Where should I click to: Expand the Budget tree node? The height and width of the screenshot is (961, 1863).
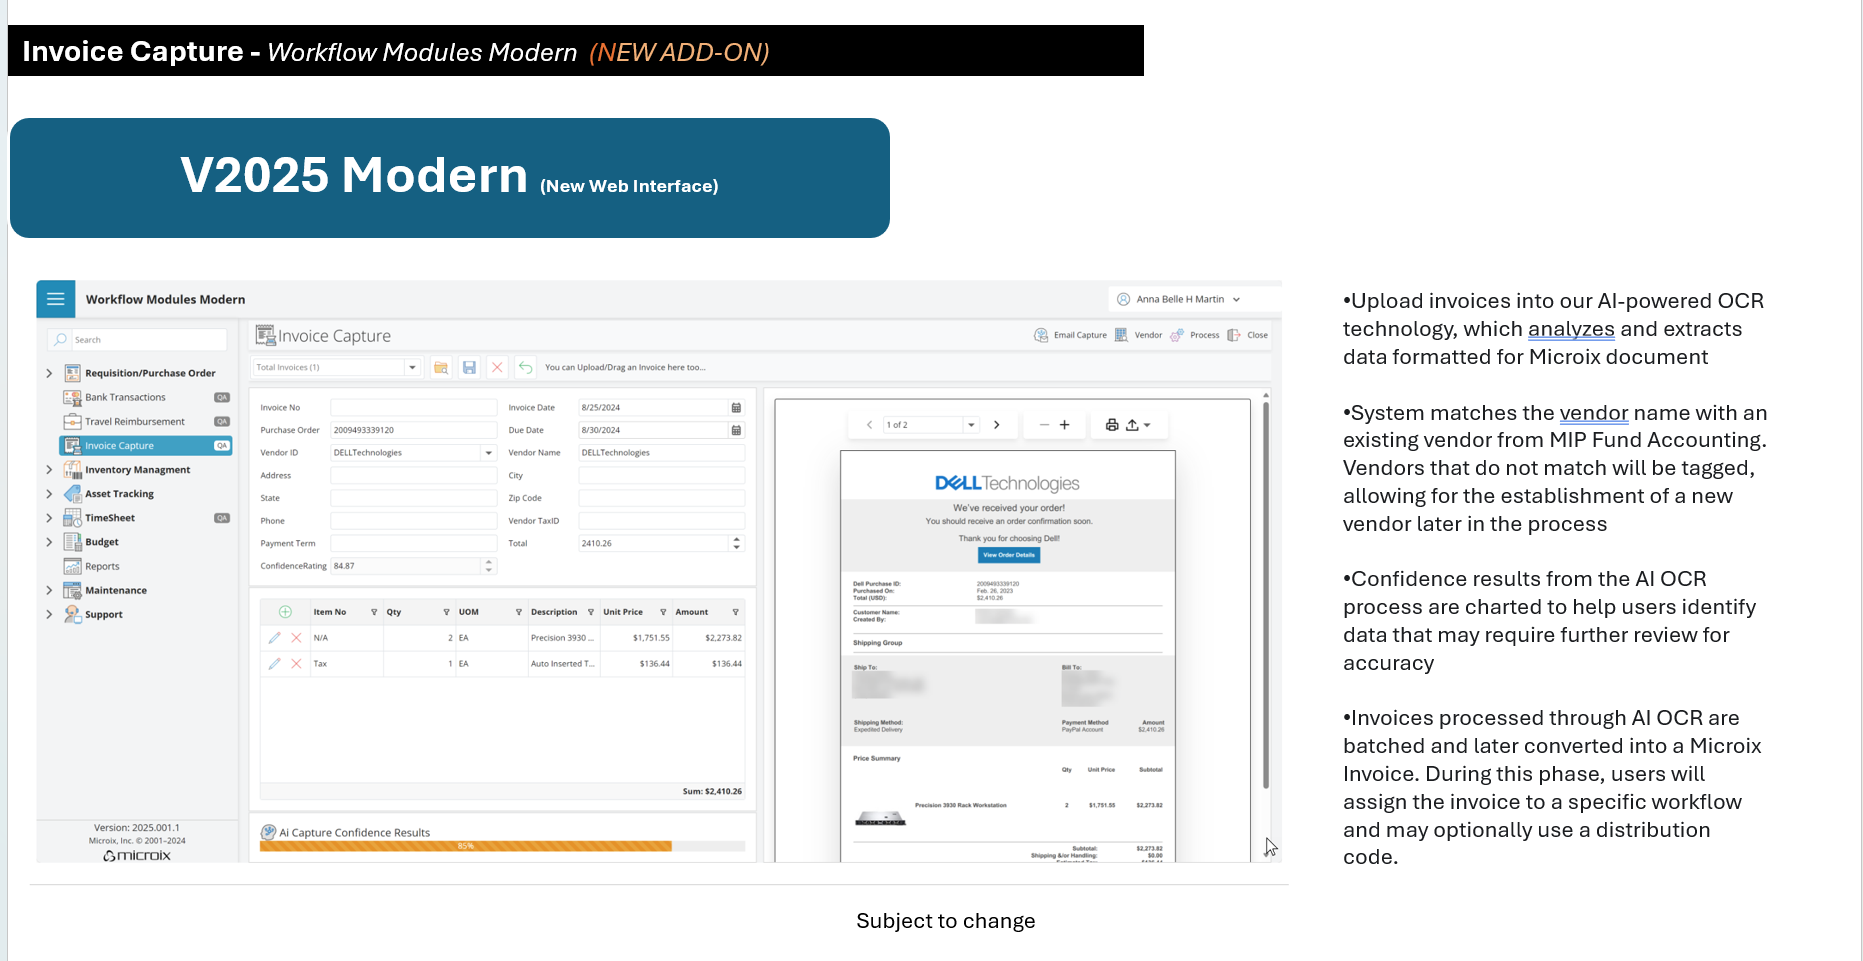click(x=49, y=542)
